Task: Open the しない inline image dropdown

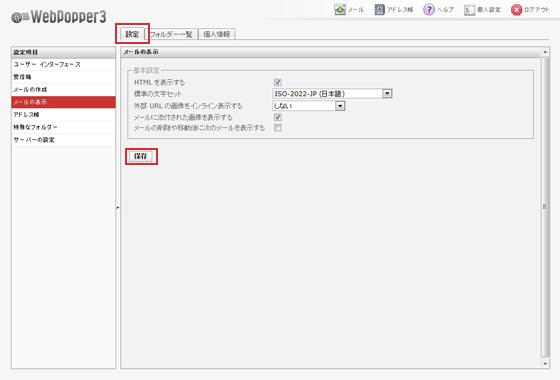Action: (x=308, y=106)
